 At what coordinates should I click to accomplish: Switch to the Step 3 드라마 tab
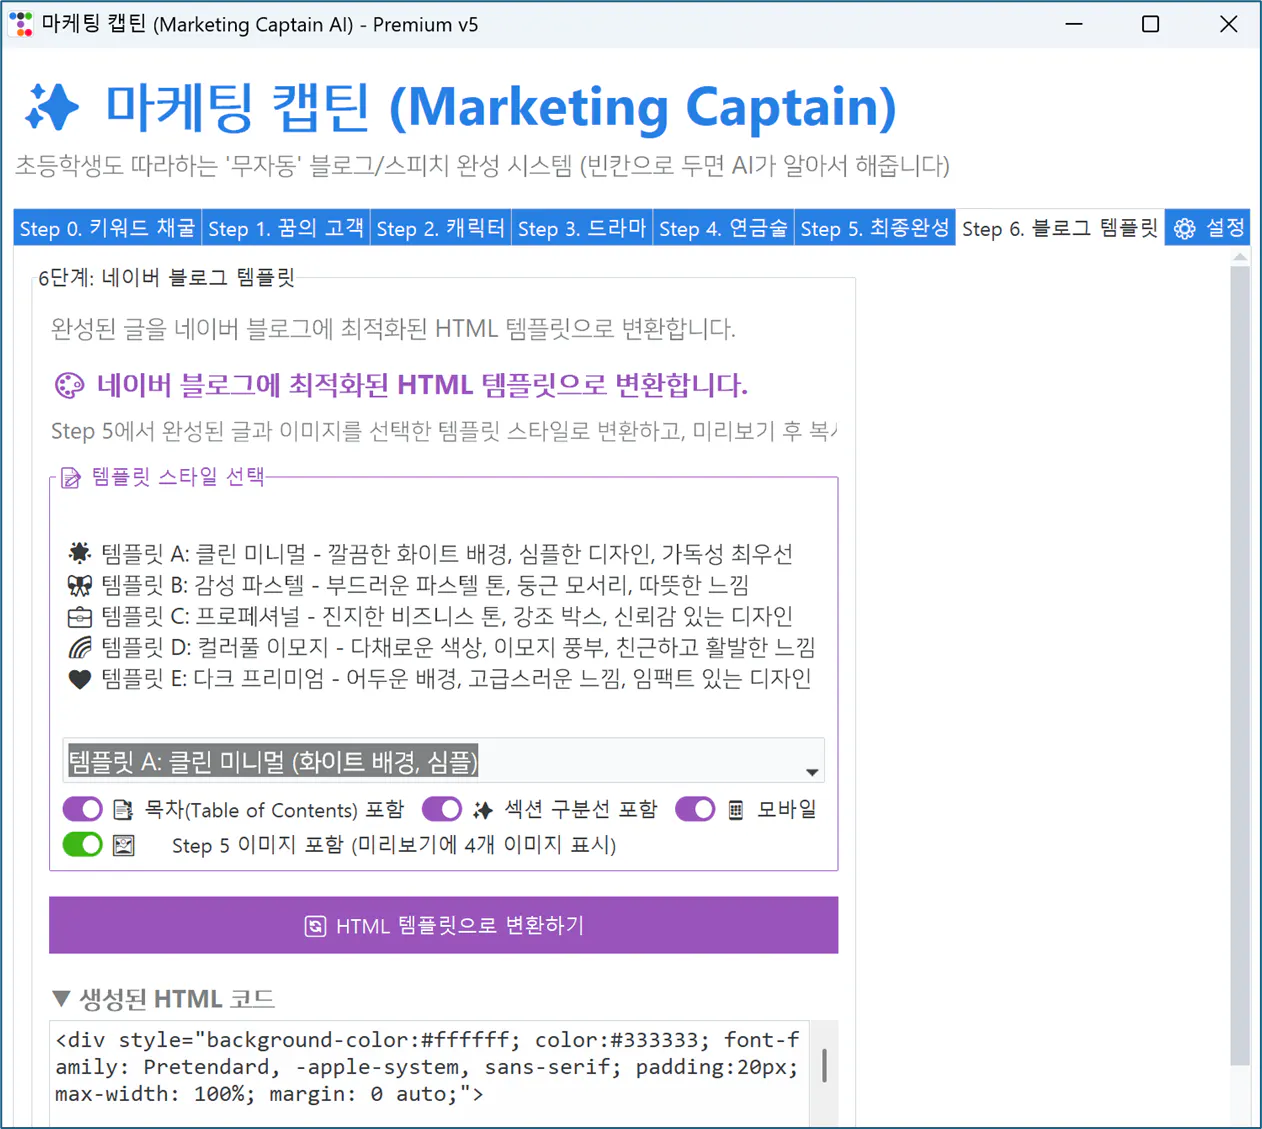pyautogui.click(x=582, y=227)
